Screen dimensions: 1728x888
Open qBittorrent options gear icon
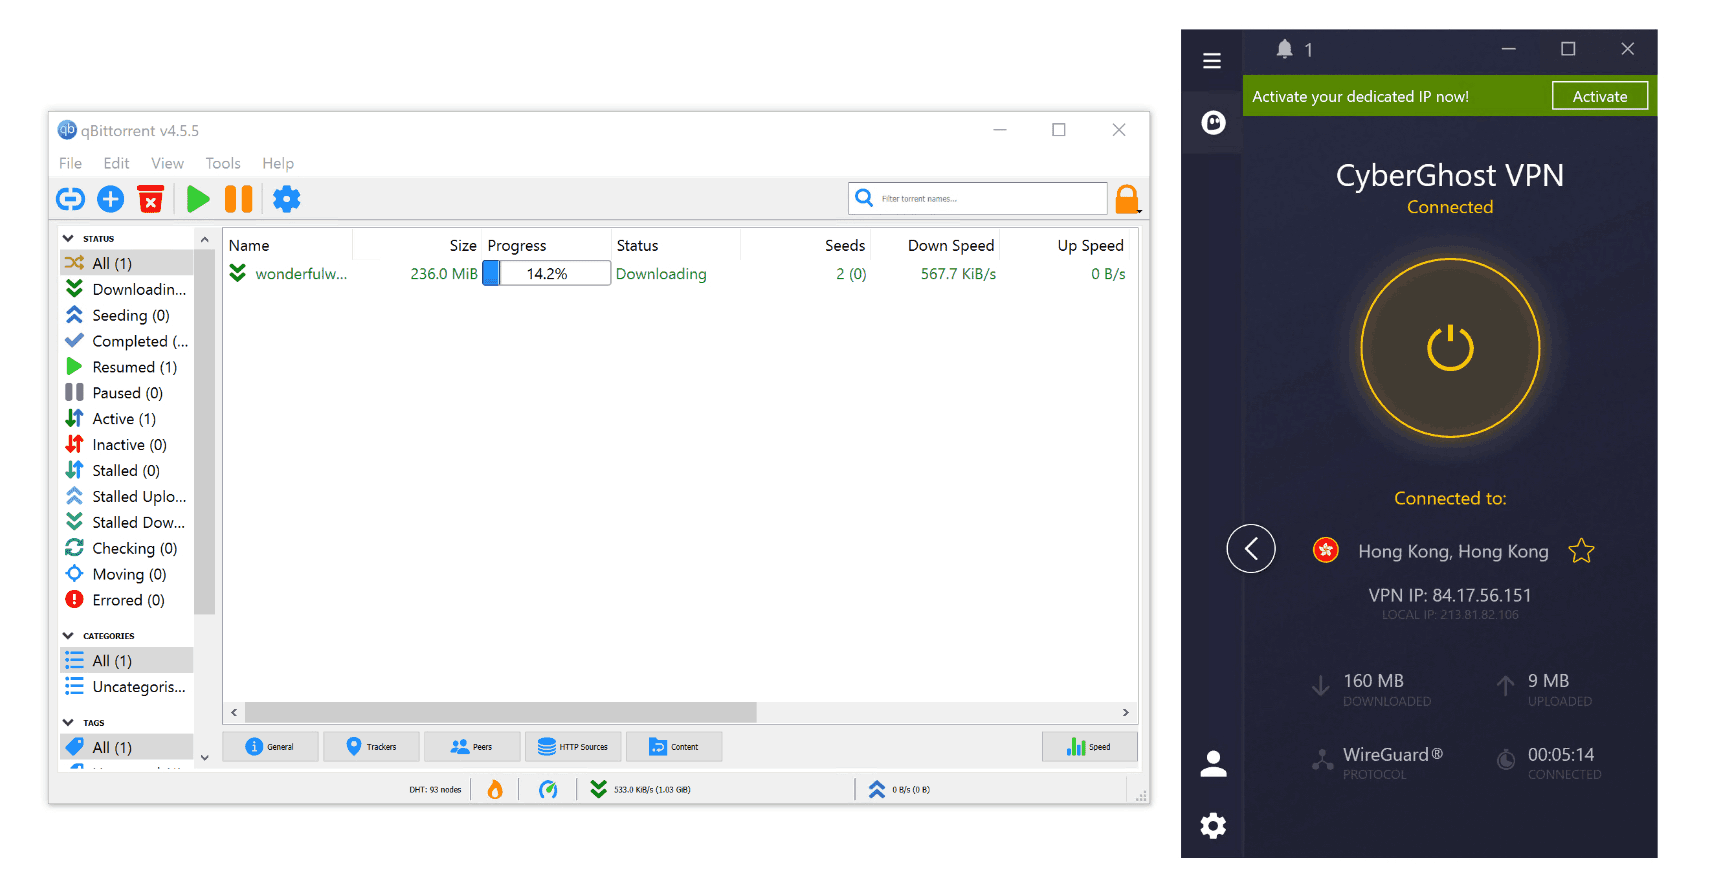click(x=287, y=199)
